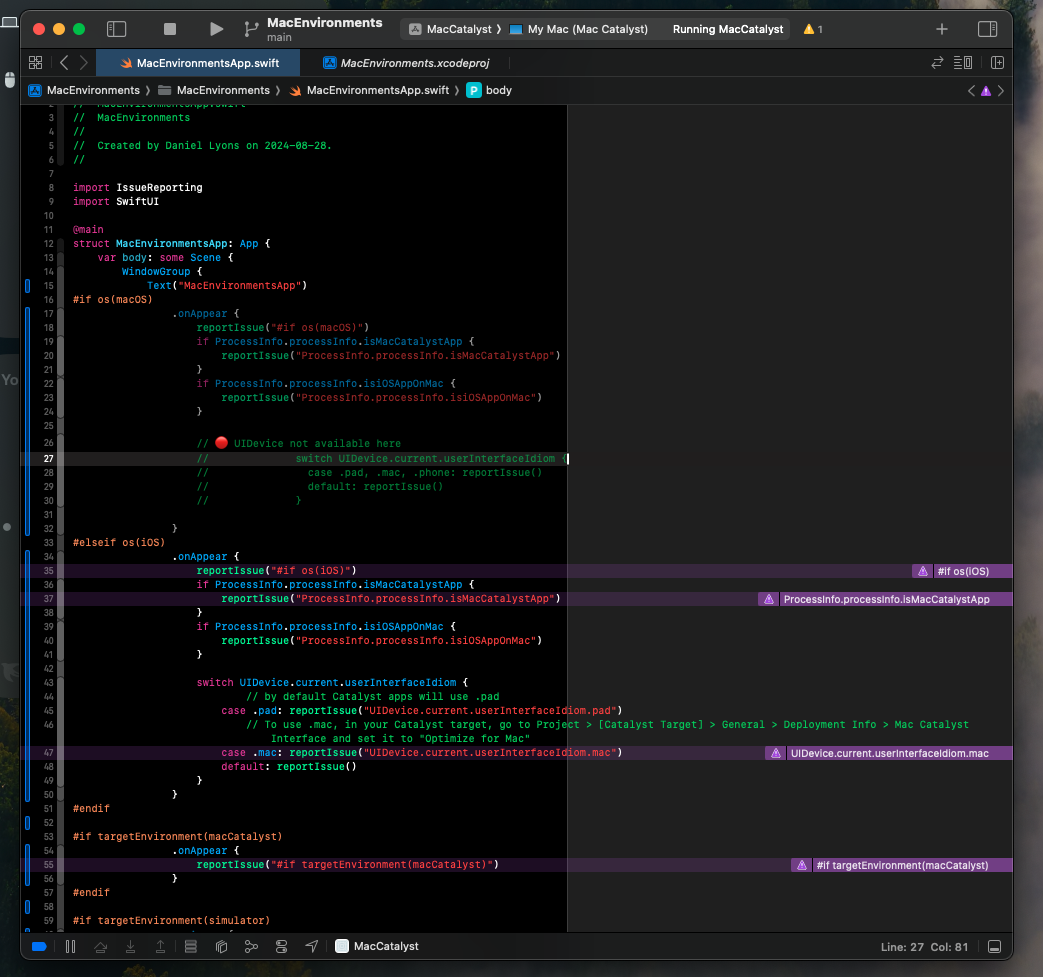Click the '@main' attribute on line 11
The width and height of the screenshot is (1043, 977).
coord(88,229)
